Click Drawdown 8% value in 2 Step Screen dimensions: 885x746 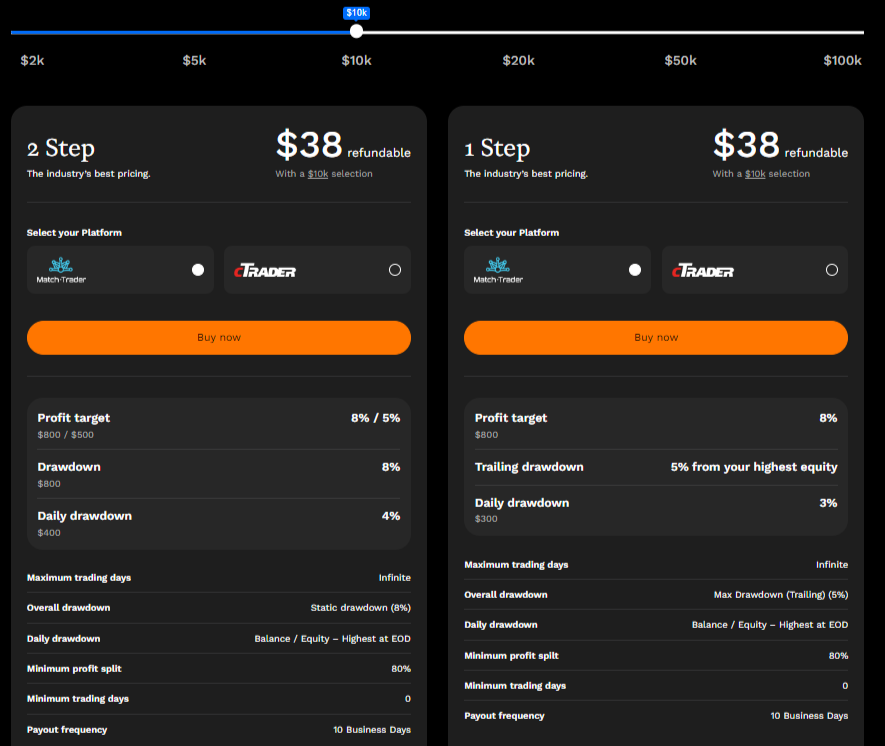tap(391, 467)
